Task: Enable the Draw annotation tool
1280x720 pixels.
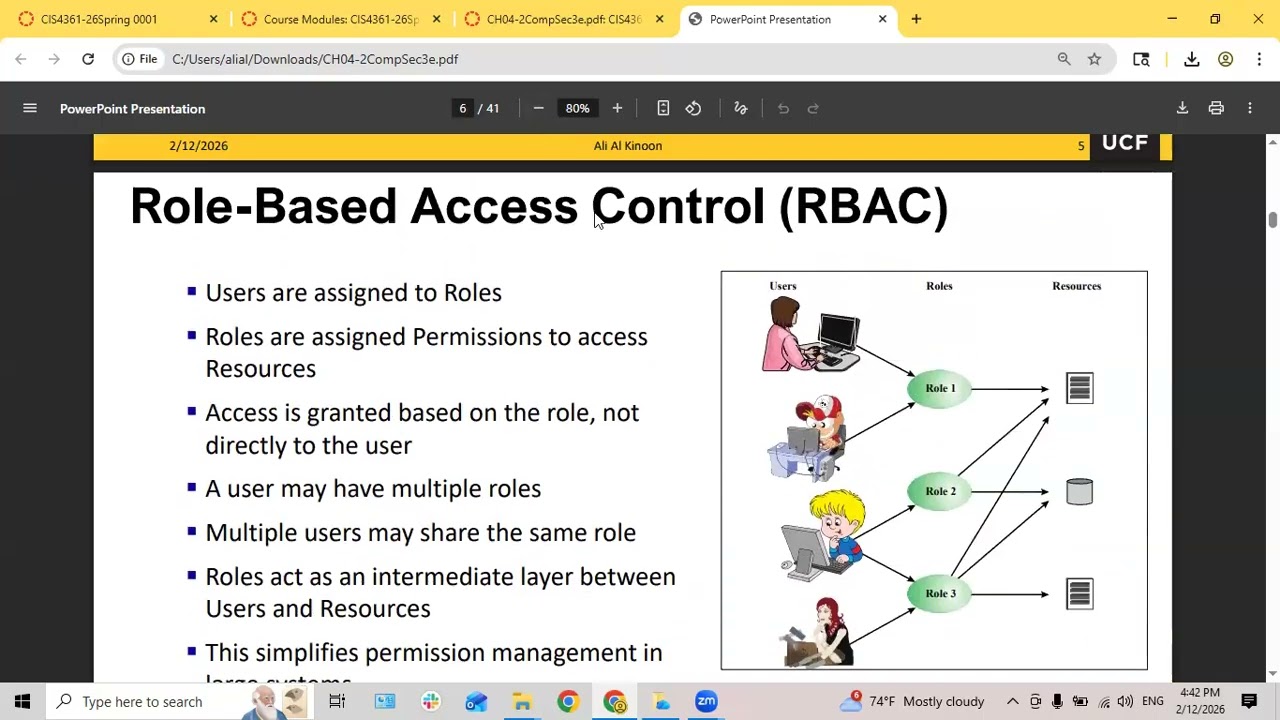Action: (741, 108)
